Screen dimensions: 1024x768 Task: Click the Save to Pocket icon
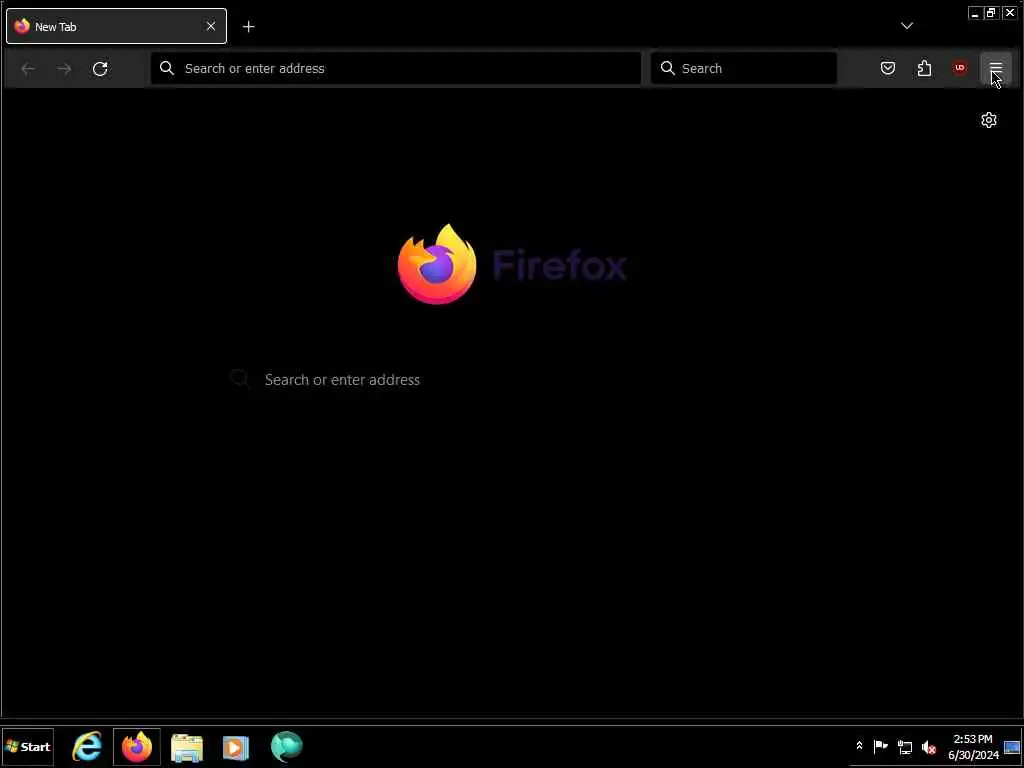[x=888, y=68]
